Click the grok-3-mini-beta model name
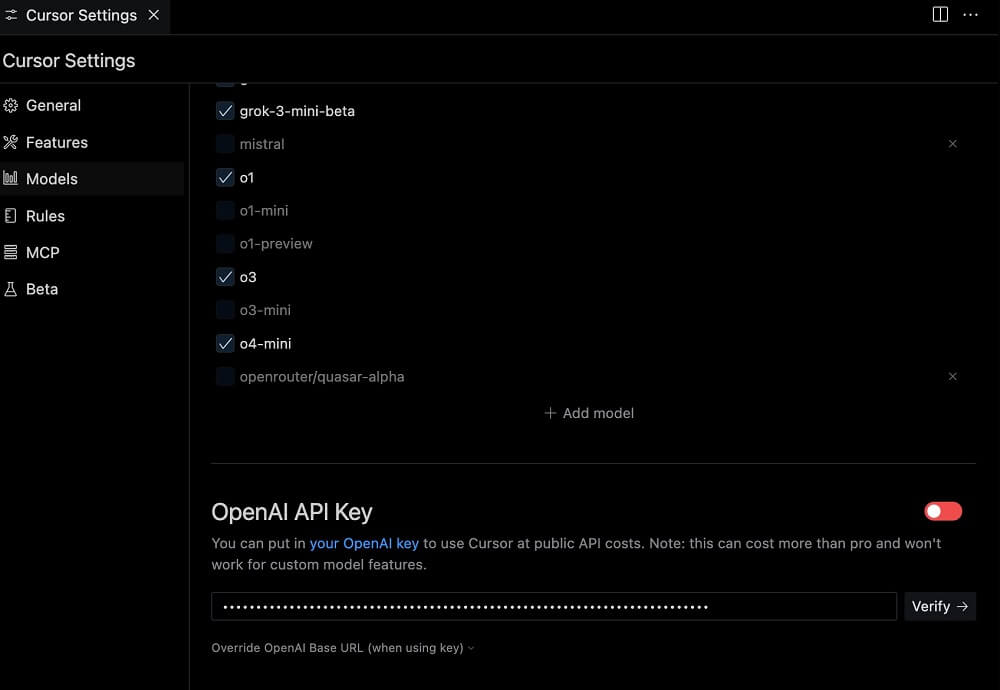1000x690 pixels. [297, 111]
